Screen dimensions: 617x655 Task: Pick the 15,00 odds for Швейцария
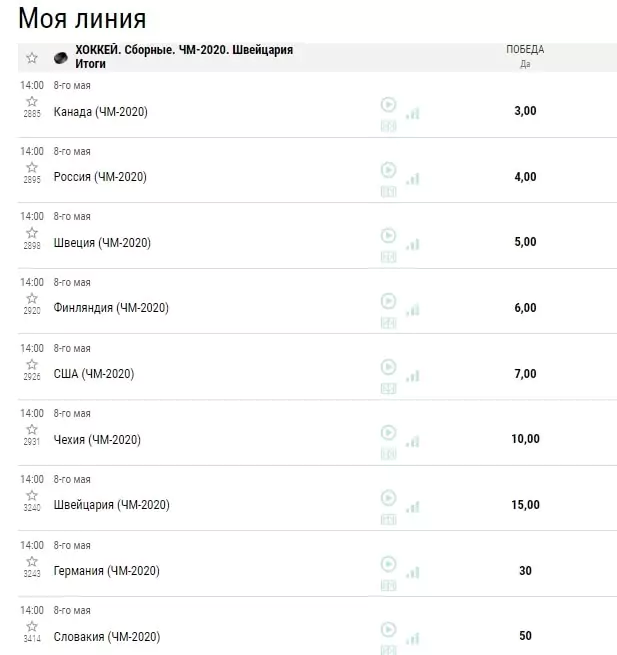pos(525,505)
